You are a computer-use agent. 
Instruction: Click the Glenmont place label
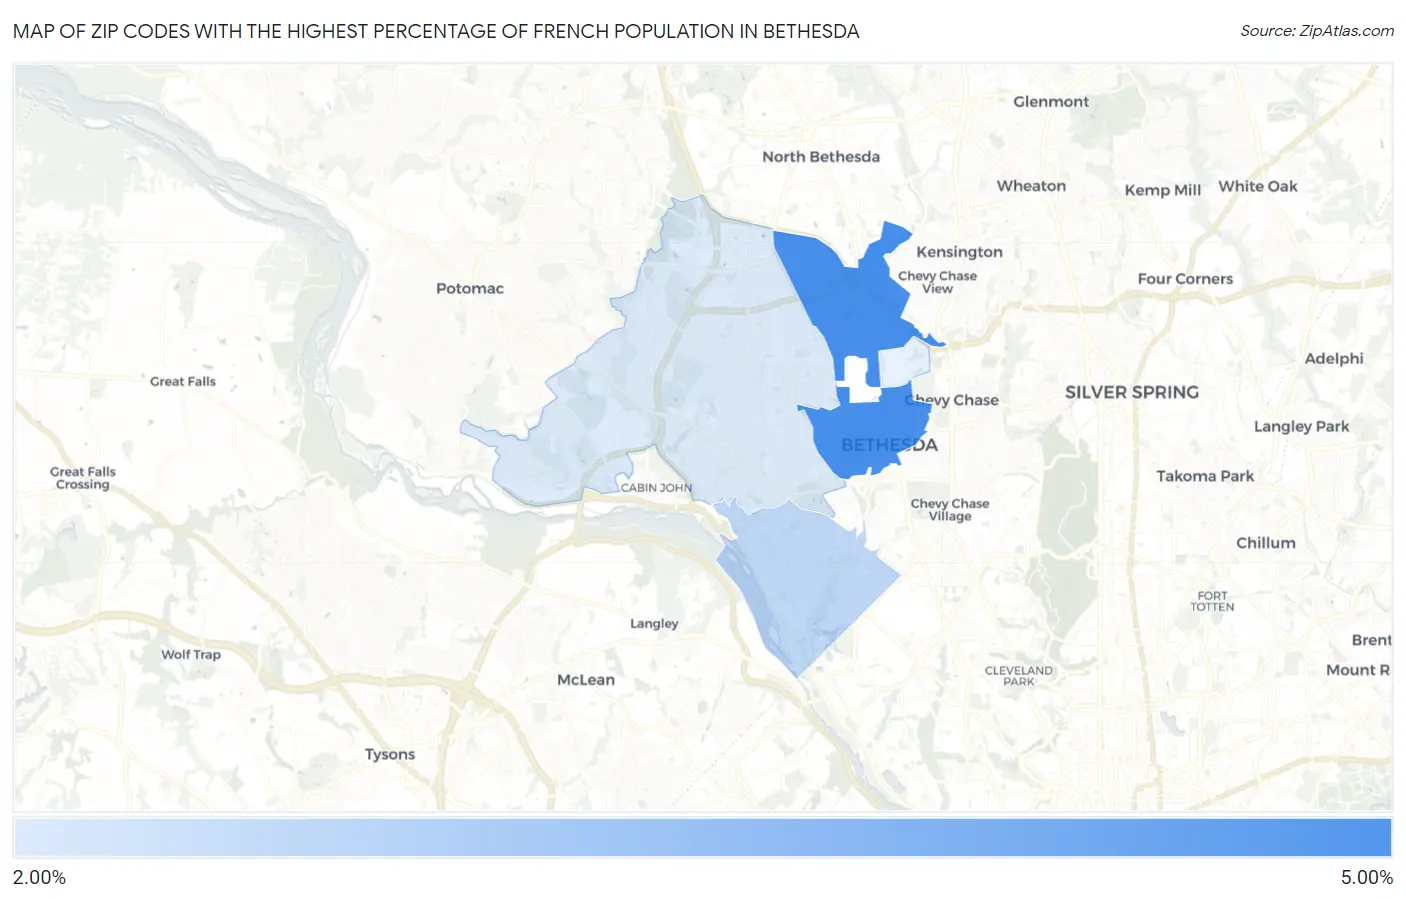(x=1051, y=102)
